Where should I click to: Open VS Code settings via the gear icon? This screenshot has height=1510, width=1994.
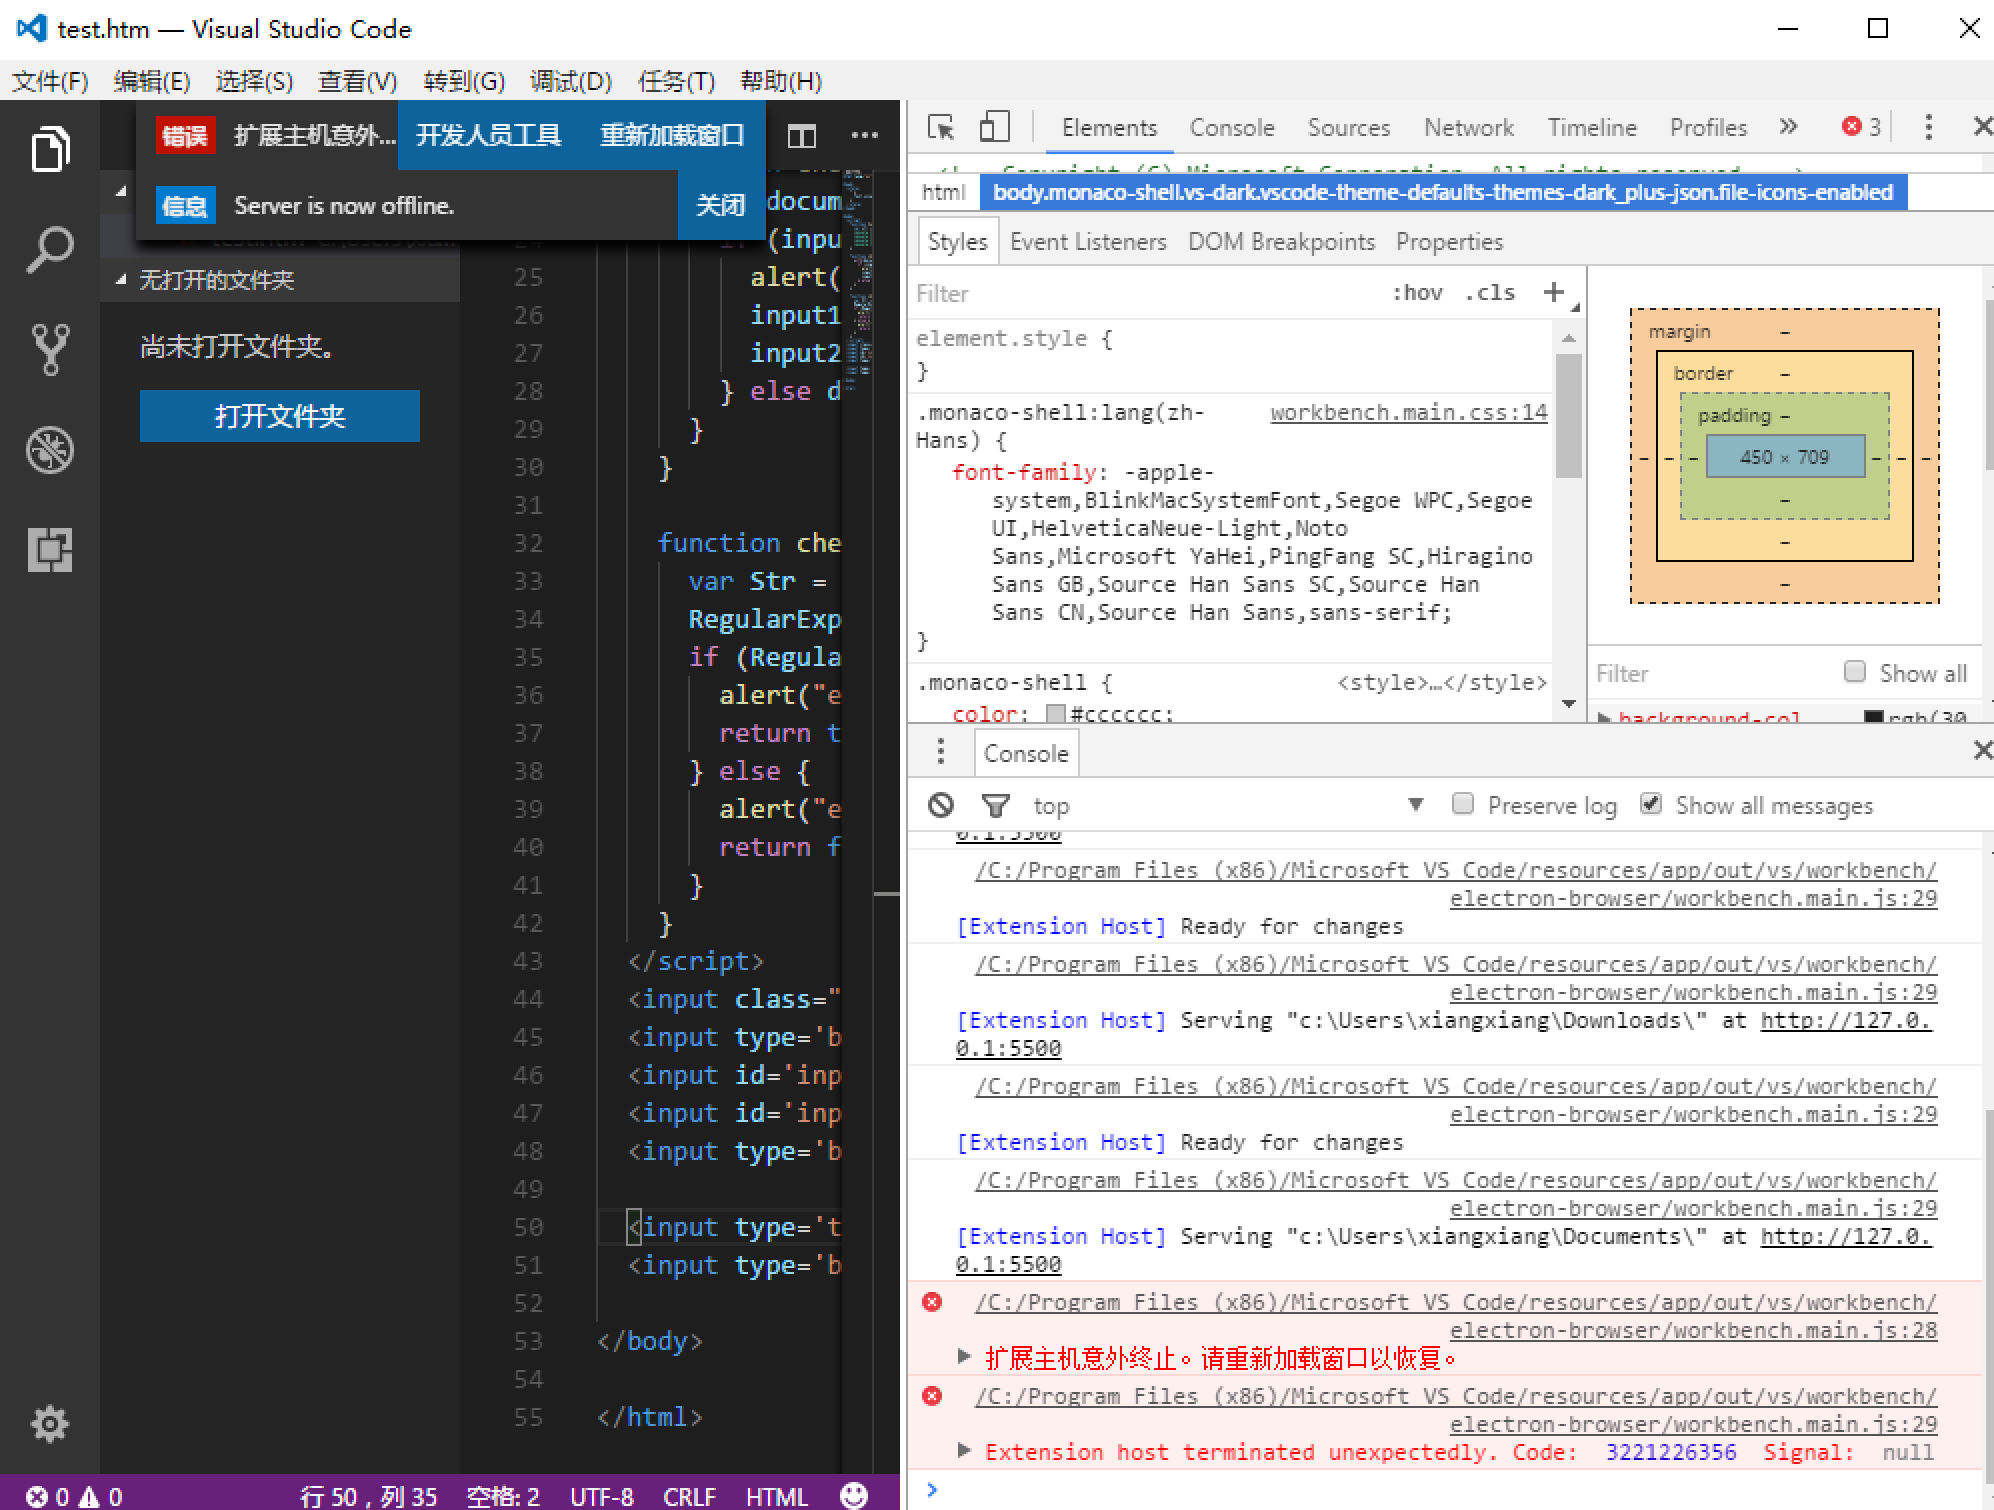coord(50,1424)
